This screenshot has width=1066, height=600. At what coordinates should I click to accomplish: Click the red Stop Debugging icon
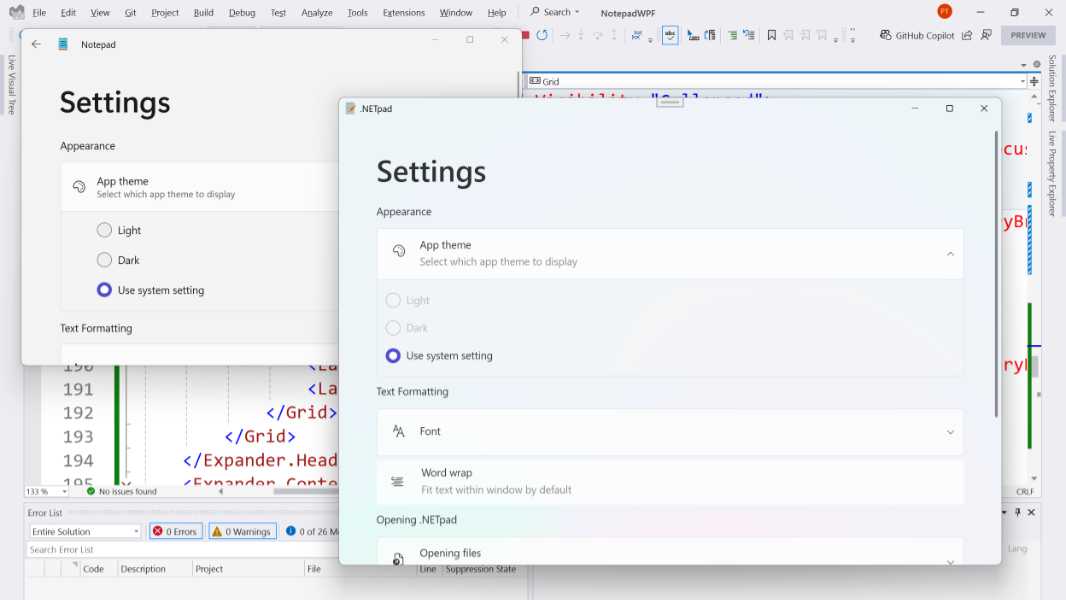tap(524, 34)
